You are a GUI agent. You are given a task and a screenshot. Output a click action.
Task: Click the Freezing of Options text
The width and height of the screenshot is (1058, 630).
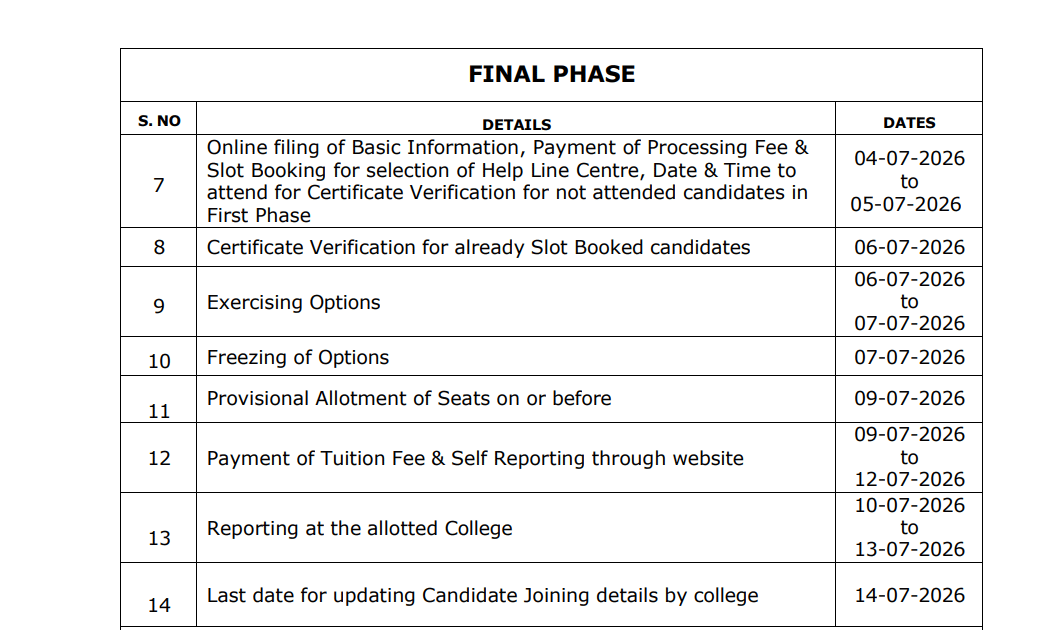298,357
